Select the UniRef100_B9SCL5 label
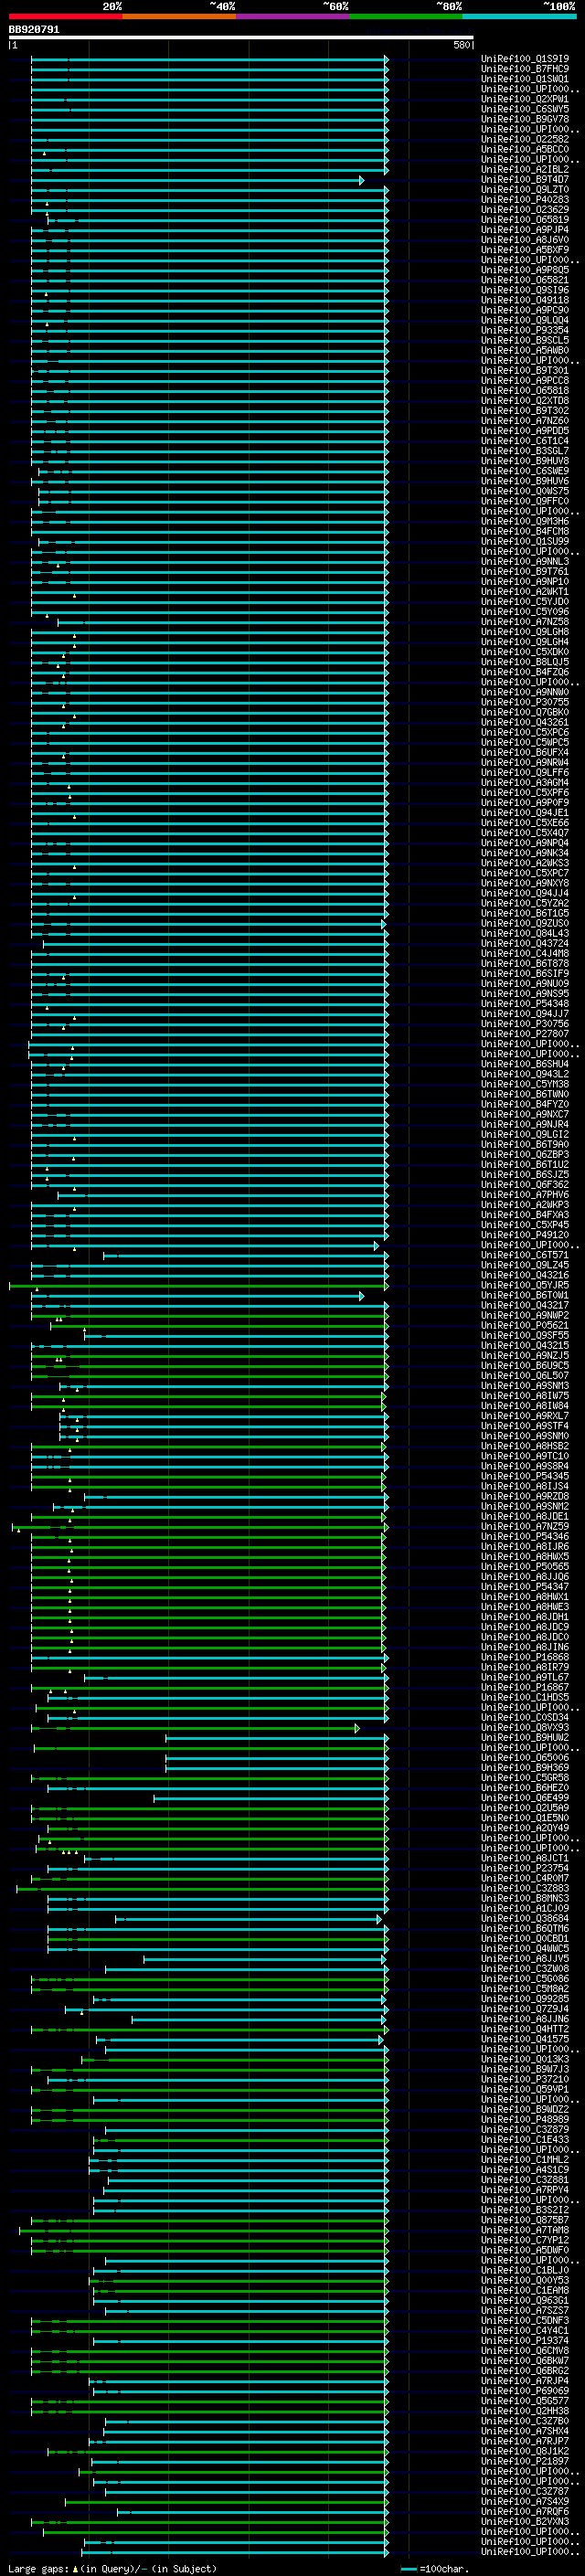The height and width of the screenshot is (2576, 585). click(525, 340)
